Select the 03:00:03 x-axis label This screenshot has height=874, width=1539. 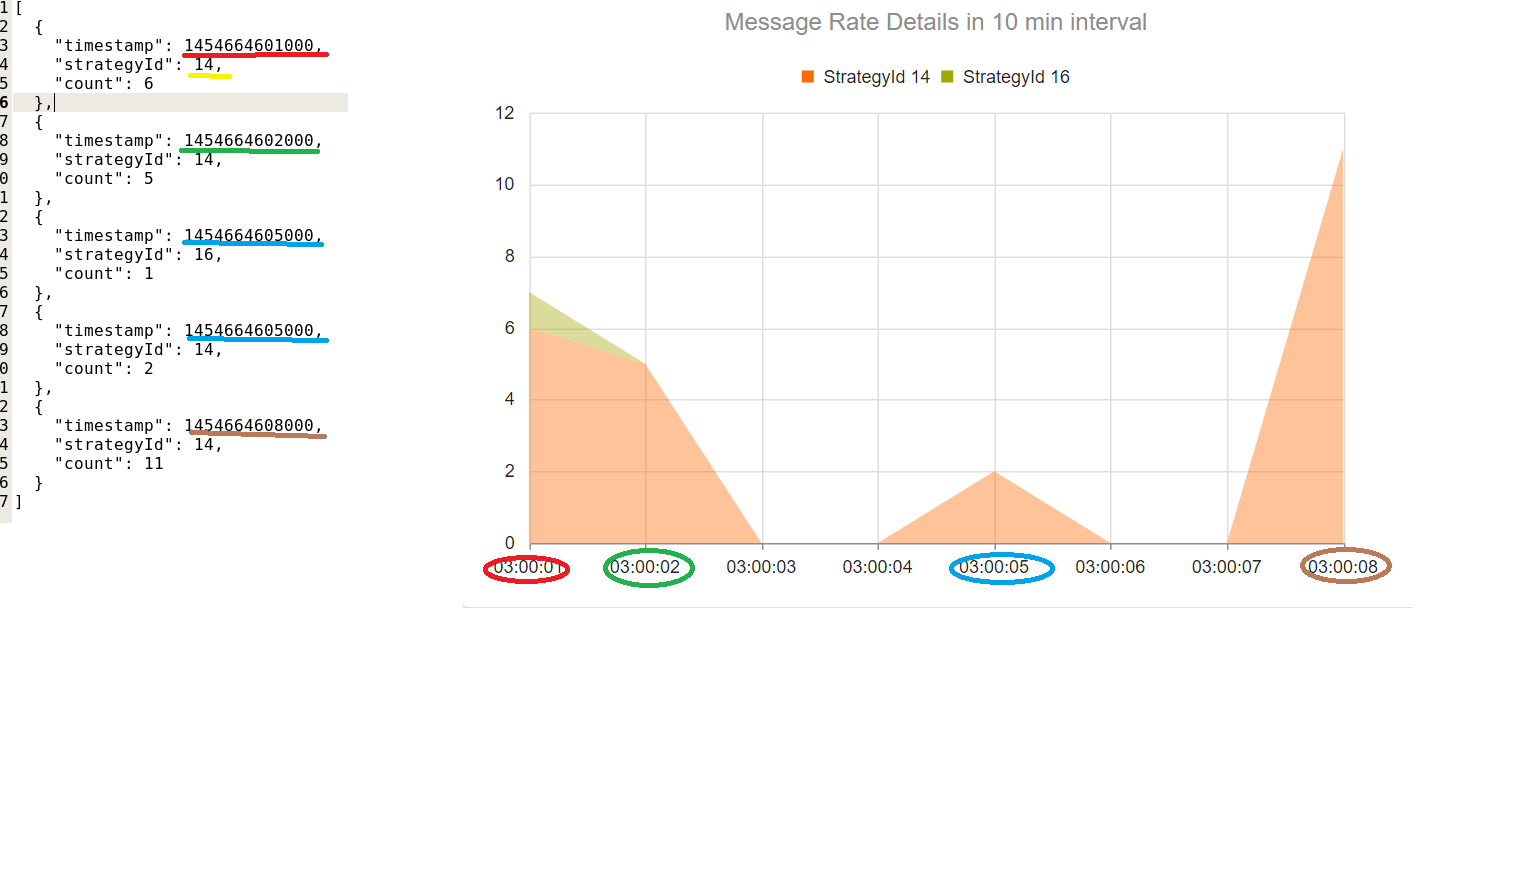tap(761, 567)
